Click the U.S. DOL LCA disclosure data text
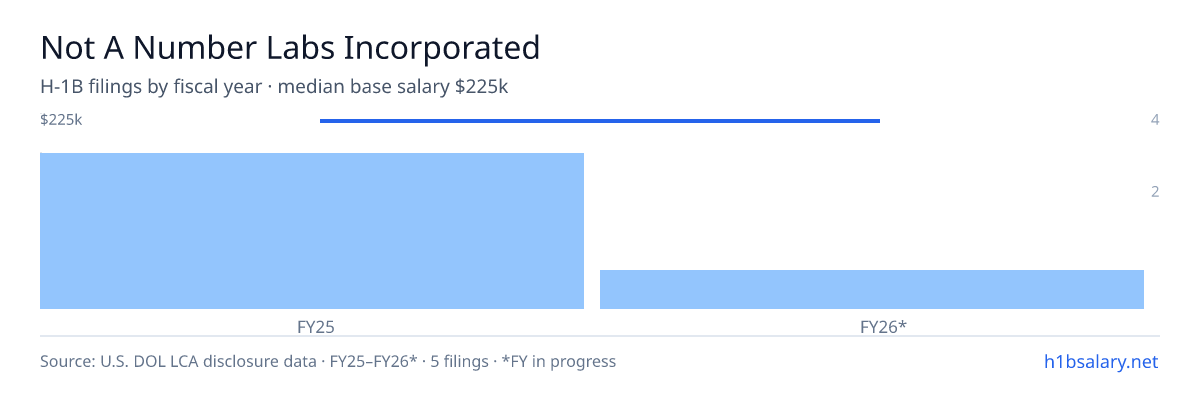 tap(204, 361)
